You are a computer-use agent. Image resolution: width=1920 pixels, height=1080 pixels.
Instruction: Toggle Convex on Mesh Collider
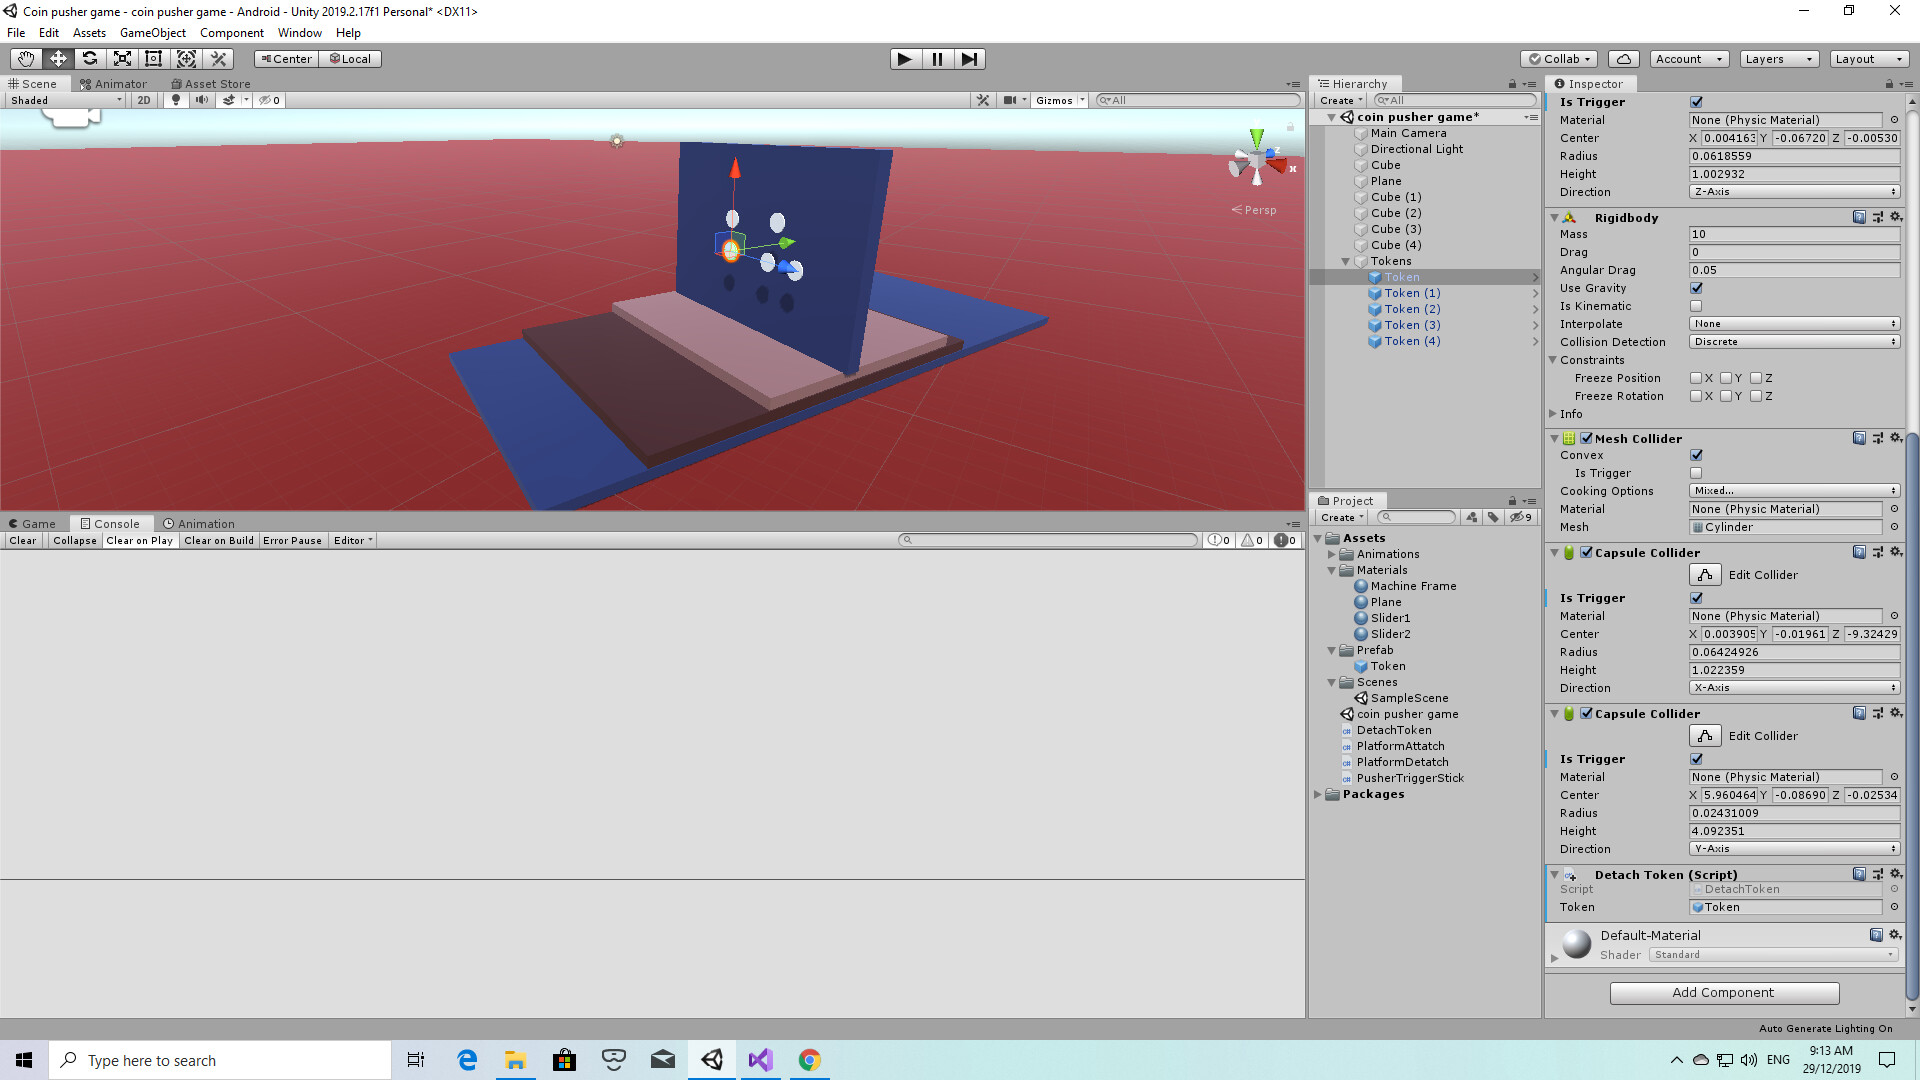pyautogui.click(x=1696, y=455)
